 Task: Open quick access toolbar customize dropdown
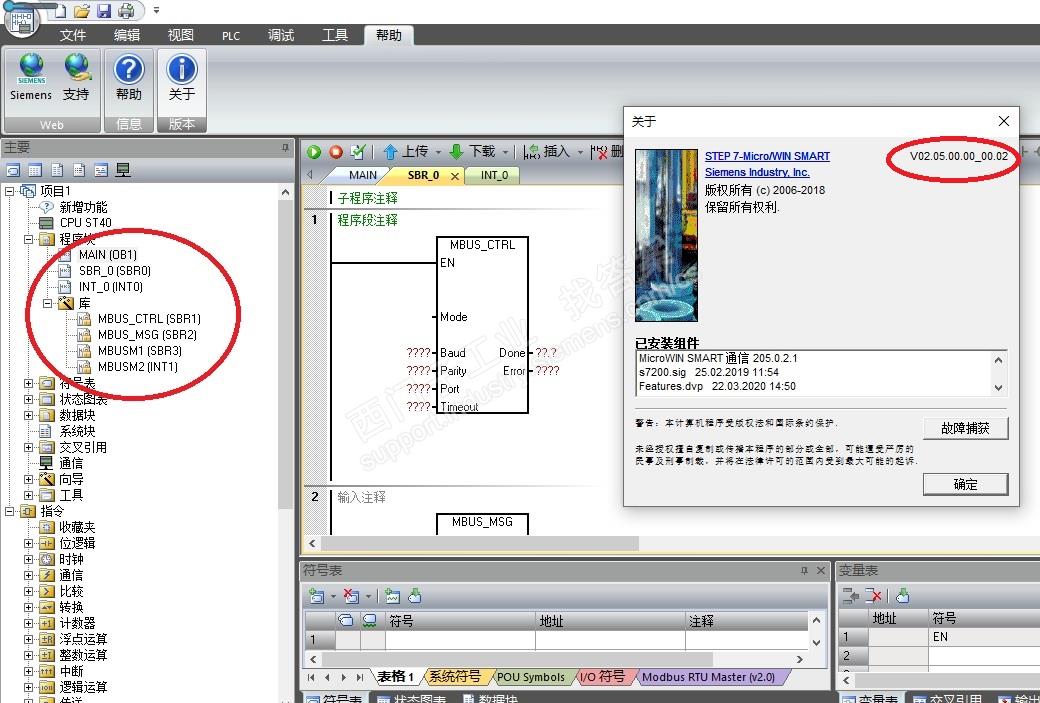pyautogui.click(x=157, y=10)
